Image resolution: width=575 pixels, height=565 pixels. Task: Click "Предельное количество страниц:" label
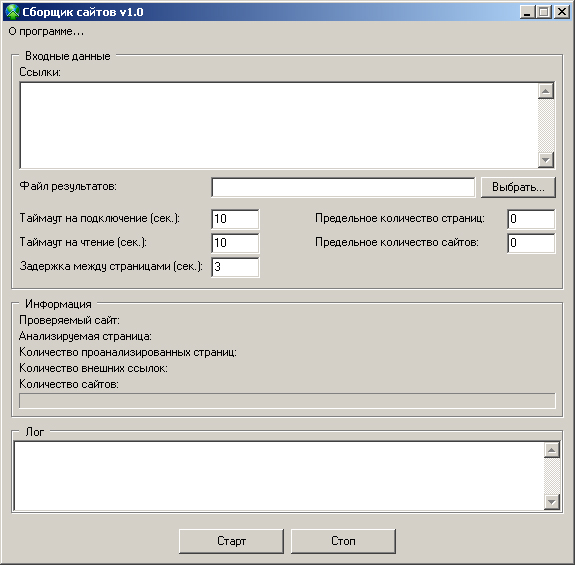400,219
